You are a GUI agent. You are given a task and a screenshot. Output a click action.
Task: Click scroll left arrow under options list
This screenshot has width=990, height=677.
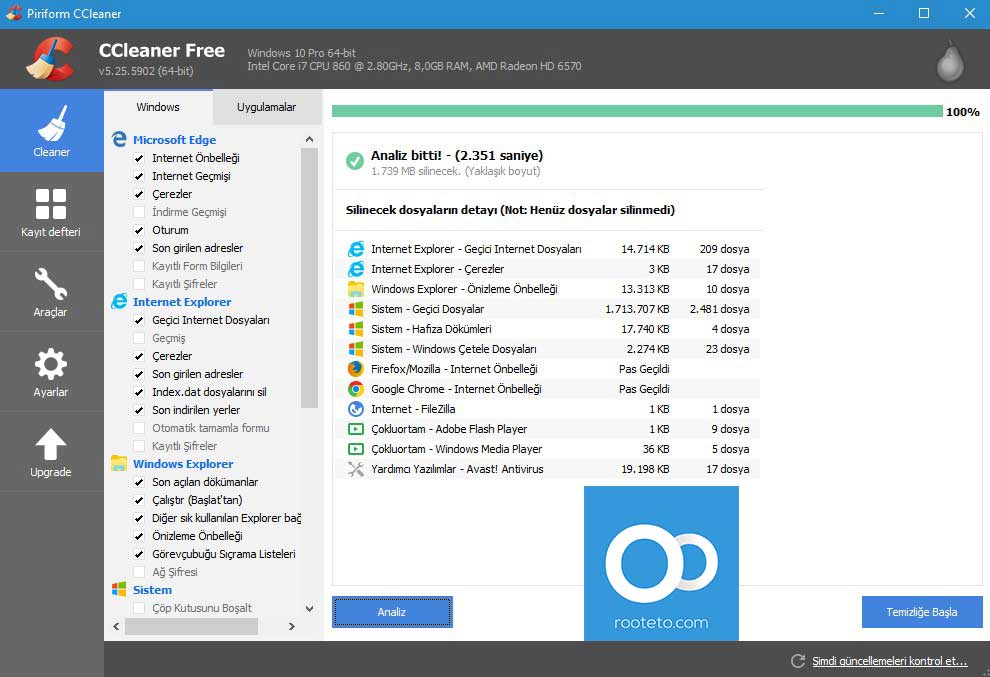116,626
